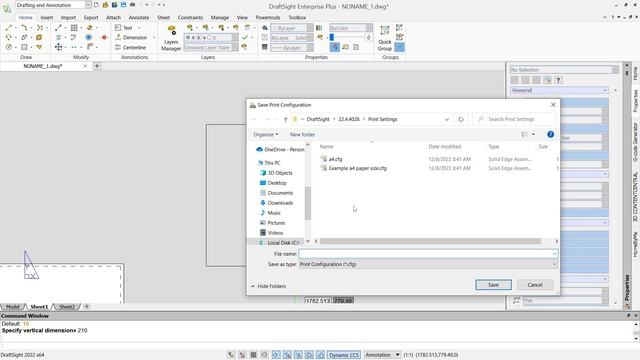Click the Save button in dialog
640x360 pixels.
click(493, 285)
